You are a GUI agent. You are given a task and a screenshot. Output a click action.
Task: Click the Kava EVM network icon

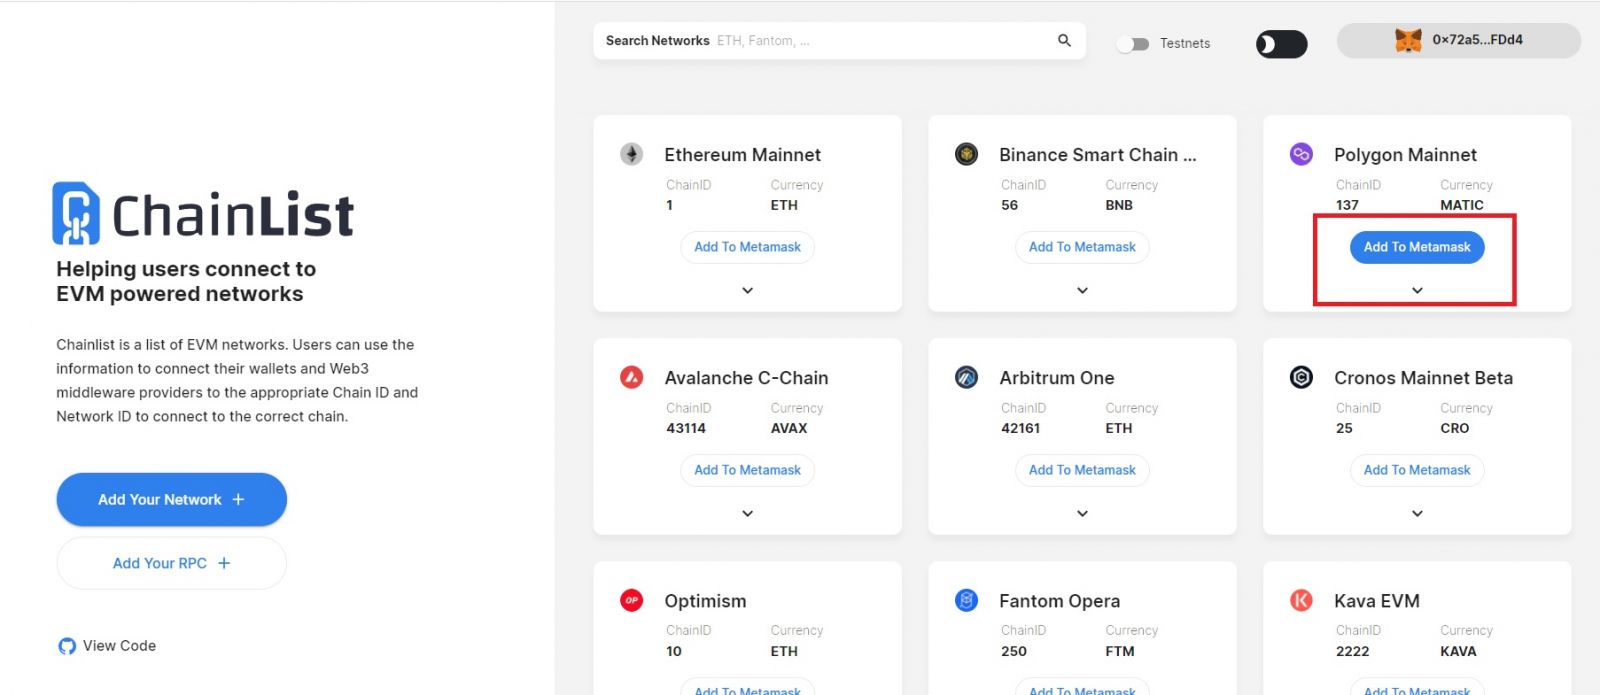(x=1301, y=600)
